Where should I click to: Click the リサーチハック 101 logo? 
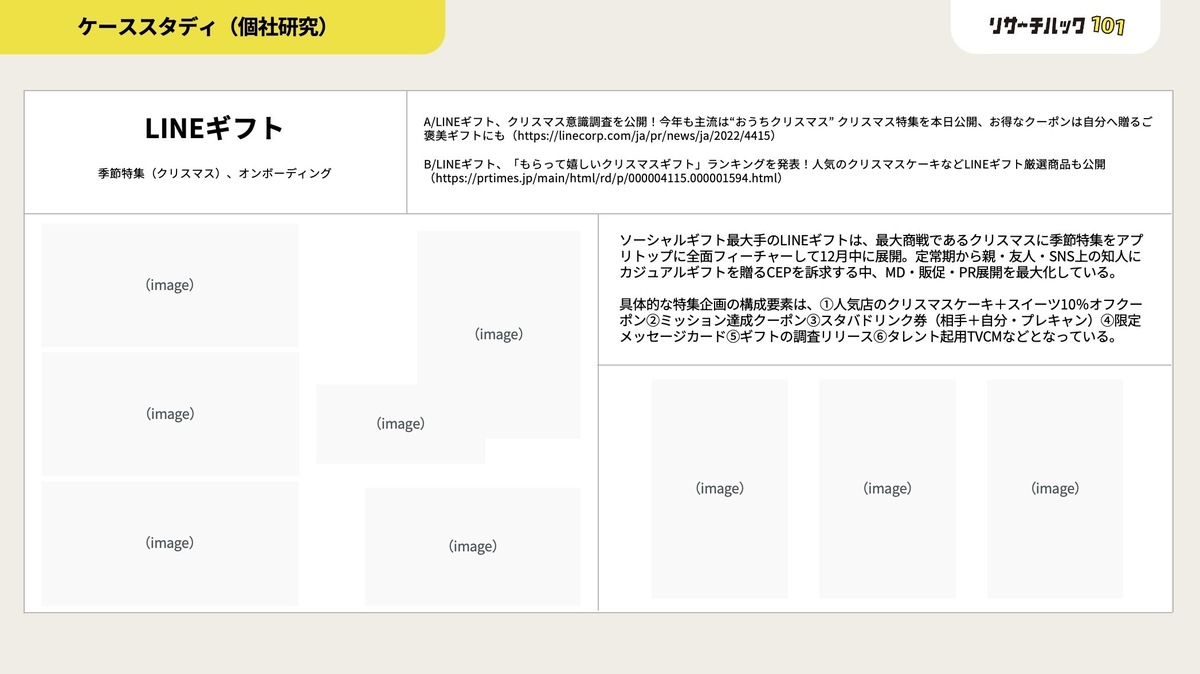[1055, 26]
